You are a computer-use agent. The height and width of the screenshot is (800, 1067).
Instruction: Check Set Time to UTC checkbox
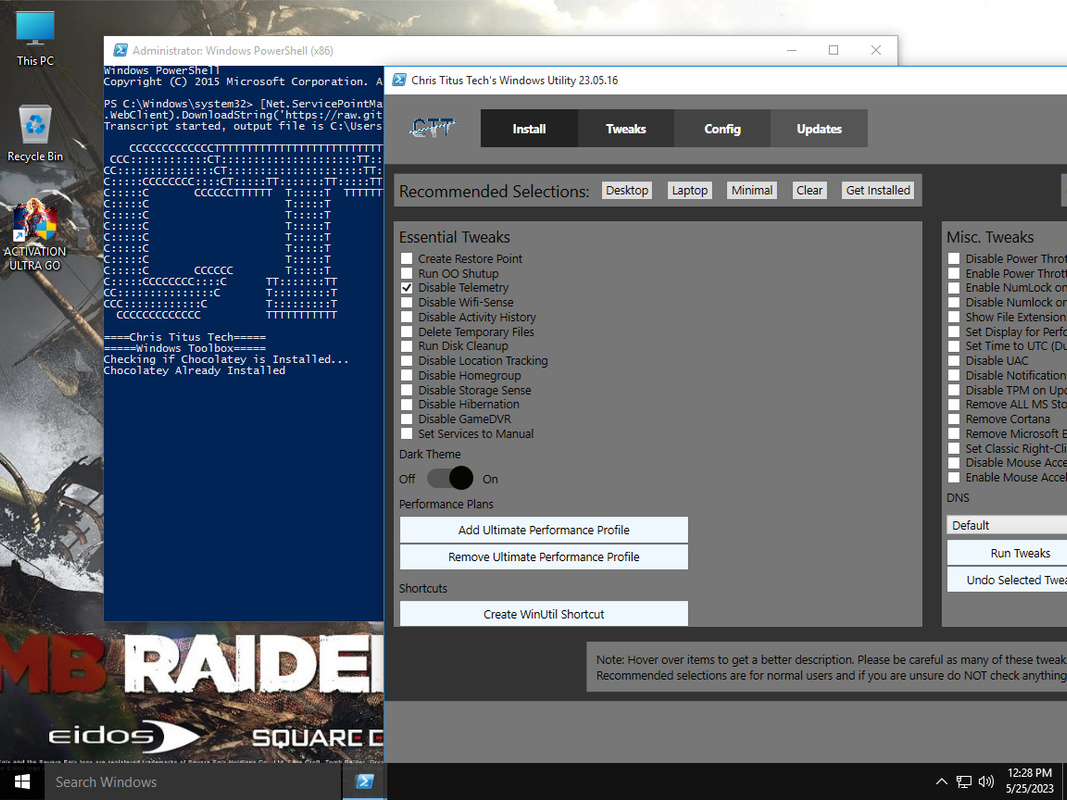[x=954, y=346]
